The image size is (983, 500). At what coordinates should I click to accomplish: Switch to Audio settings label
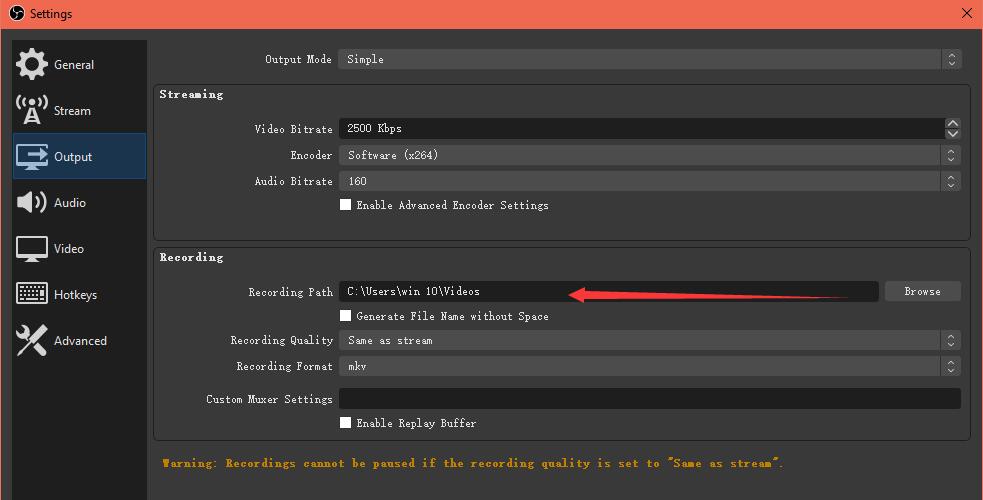tap(70, 203)
